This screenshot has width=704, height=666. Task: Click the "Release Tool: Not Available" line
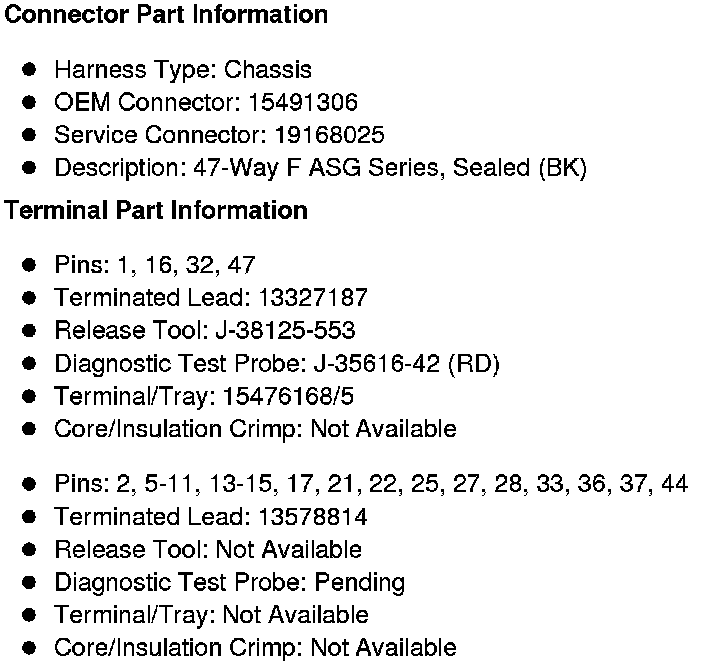(208, 549)
